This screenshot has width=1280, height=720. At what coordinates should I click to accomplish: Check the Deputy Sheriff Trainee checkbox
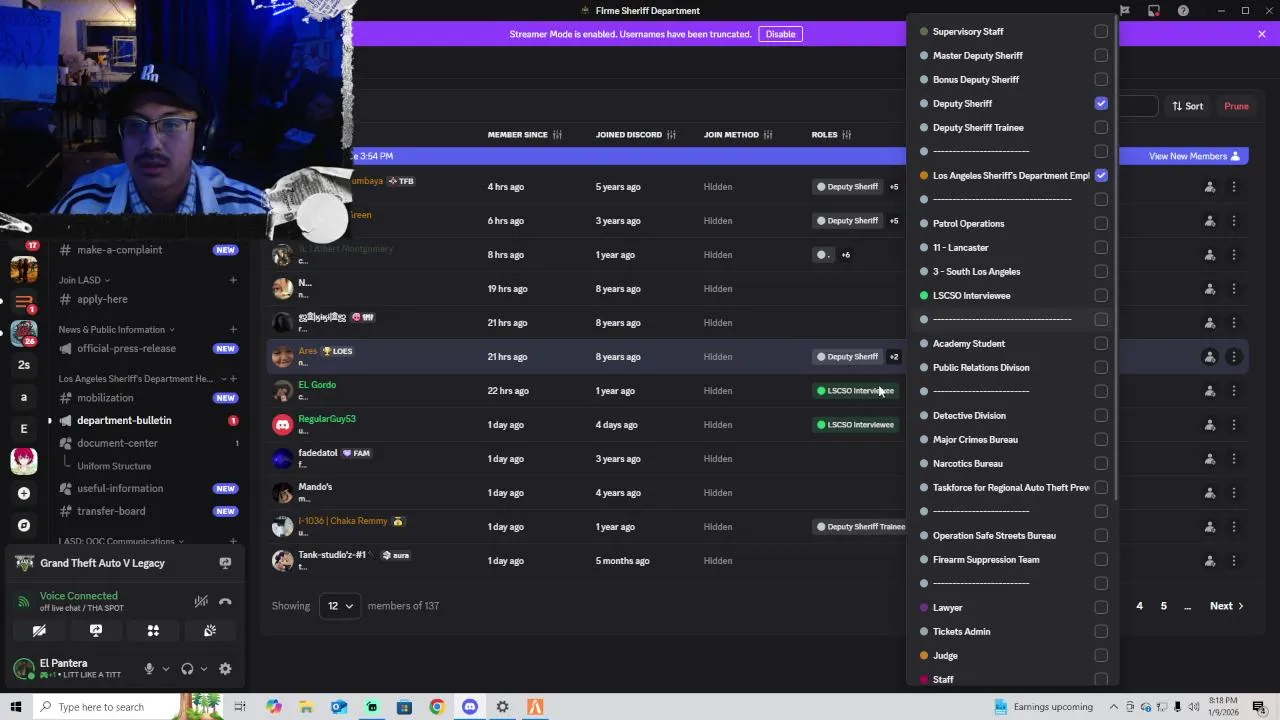[1101, 128]
